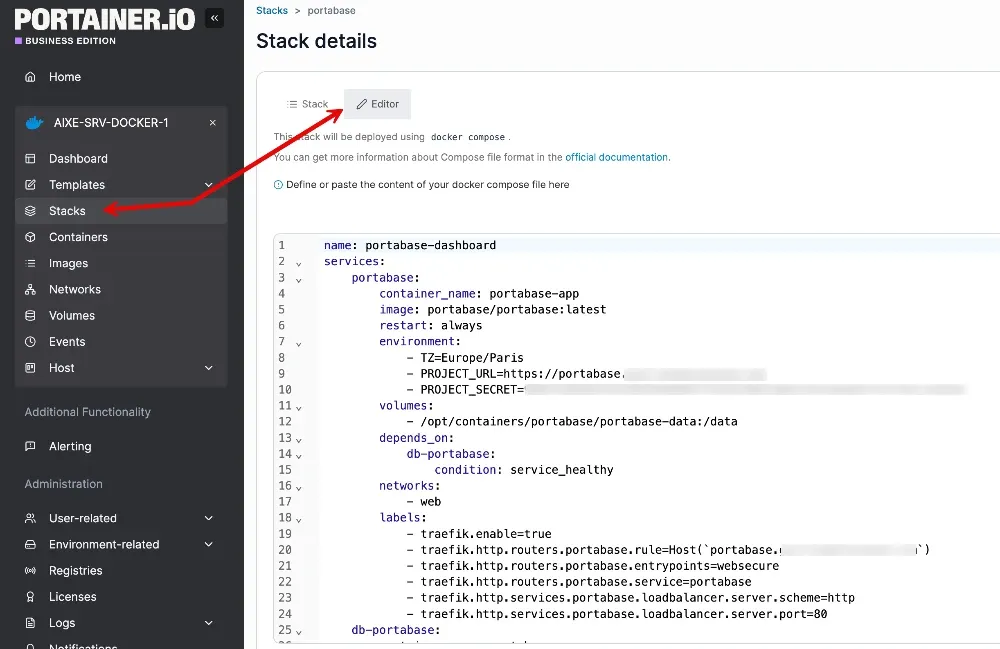Click the Licenses award icon
This screenshot has height=649, width=1000.
30,596
